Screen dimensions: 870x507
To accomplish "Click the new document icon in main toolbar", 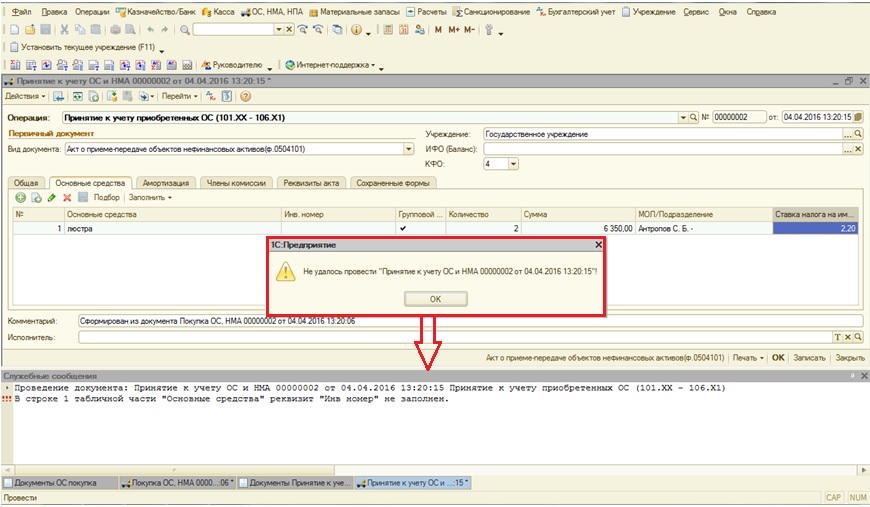I will click(x=14, y=29).
